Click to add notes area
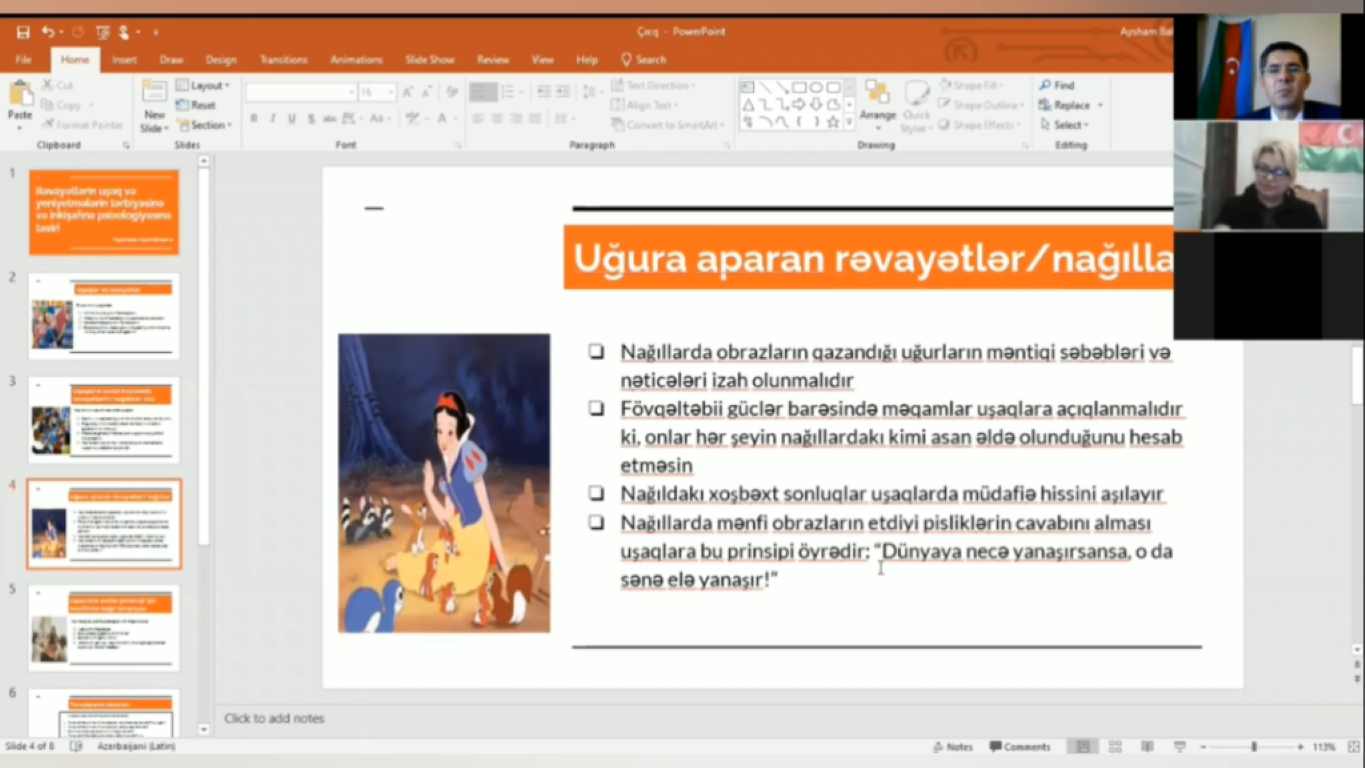This screenshot has height=768, width=1365. [x=274, y=718]
